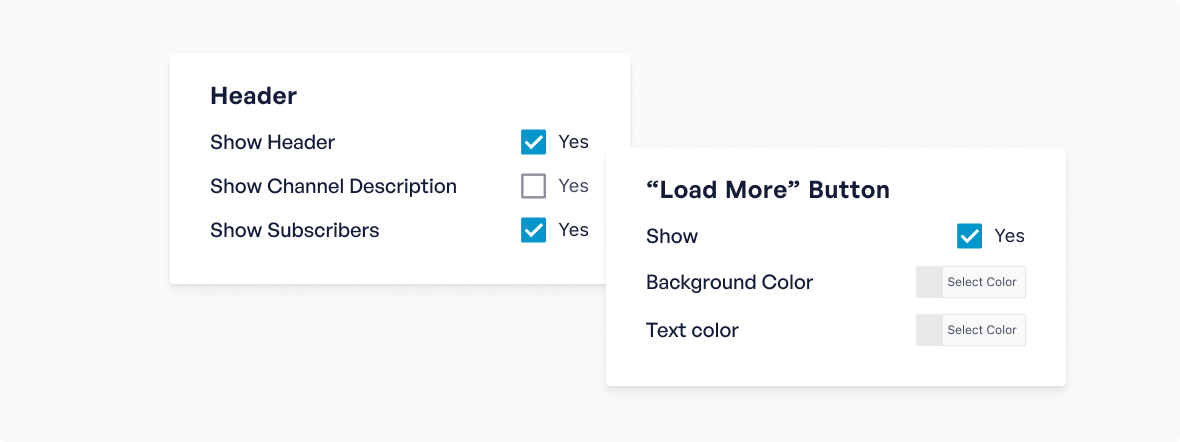Click the Show Header option label
Screen dimensions: 1180x442
click(x=272, y=142)
